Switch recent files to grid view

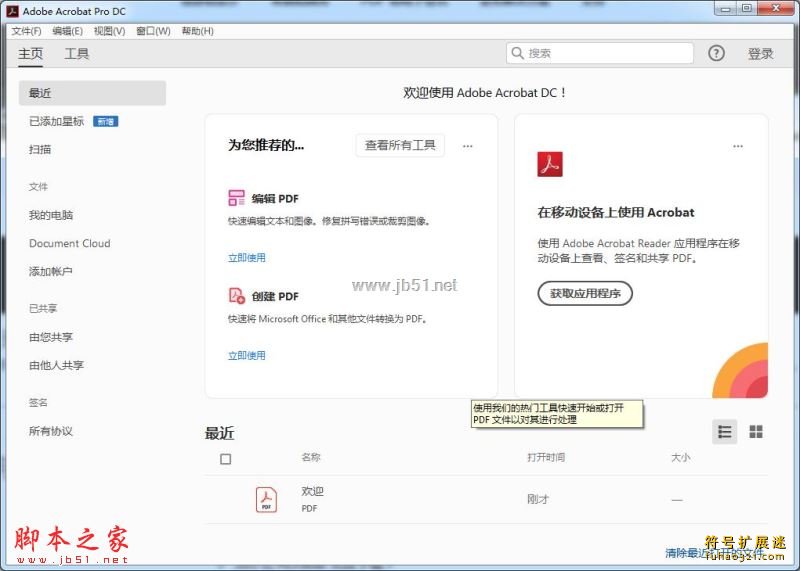(x=756, y=432)
